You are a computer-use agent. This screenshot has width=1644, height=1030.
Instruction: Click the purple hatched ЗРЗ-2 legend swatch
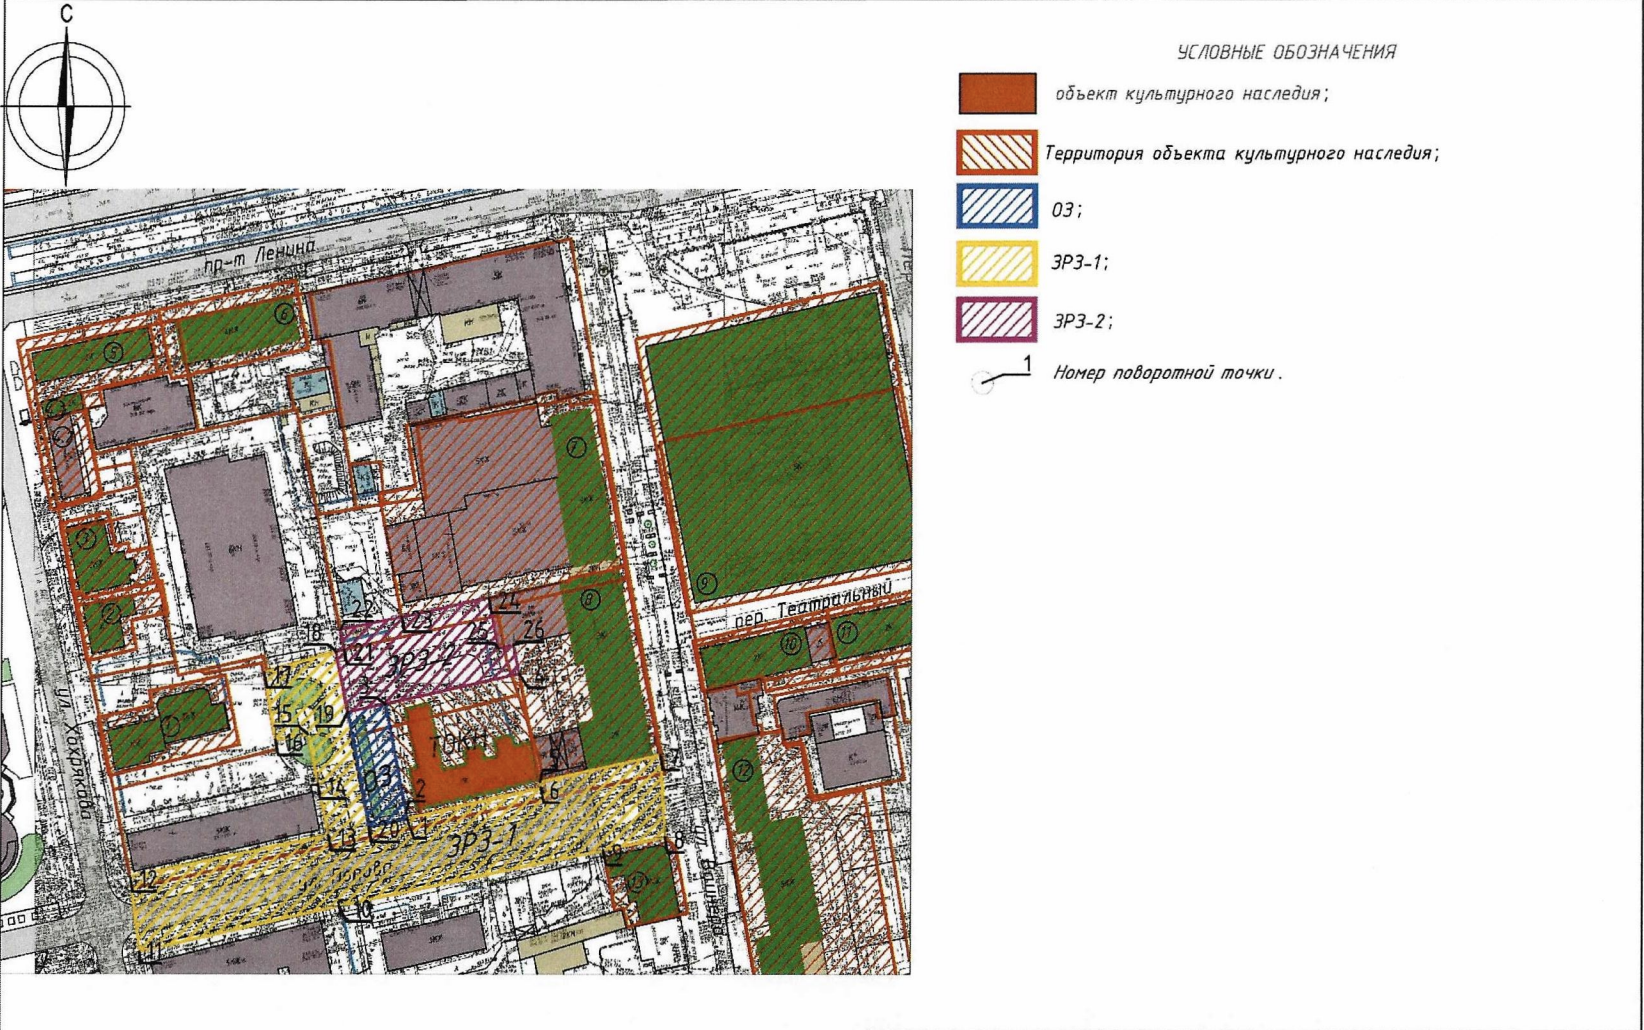click(997, 320)
